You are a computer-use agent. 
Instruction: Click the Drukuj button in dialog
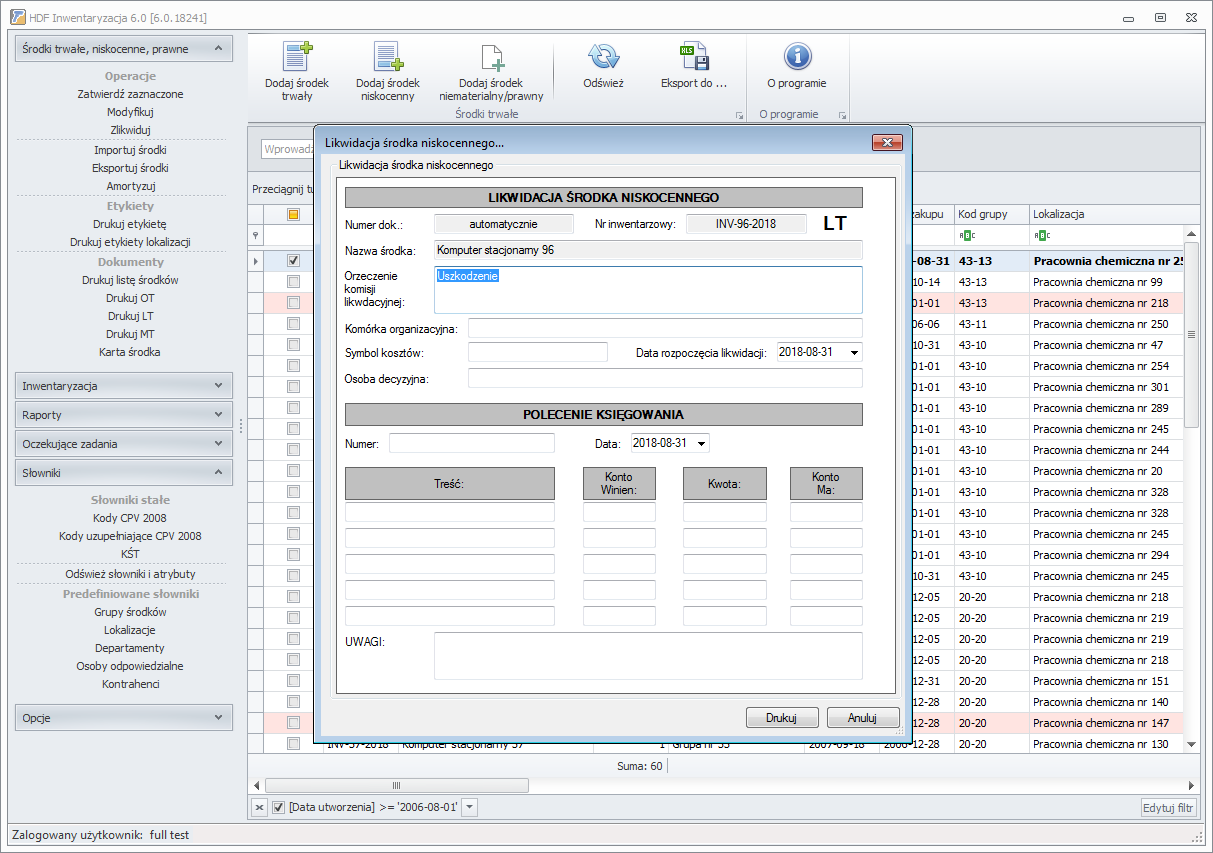tap(782, 718)
